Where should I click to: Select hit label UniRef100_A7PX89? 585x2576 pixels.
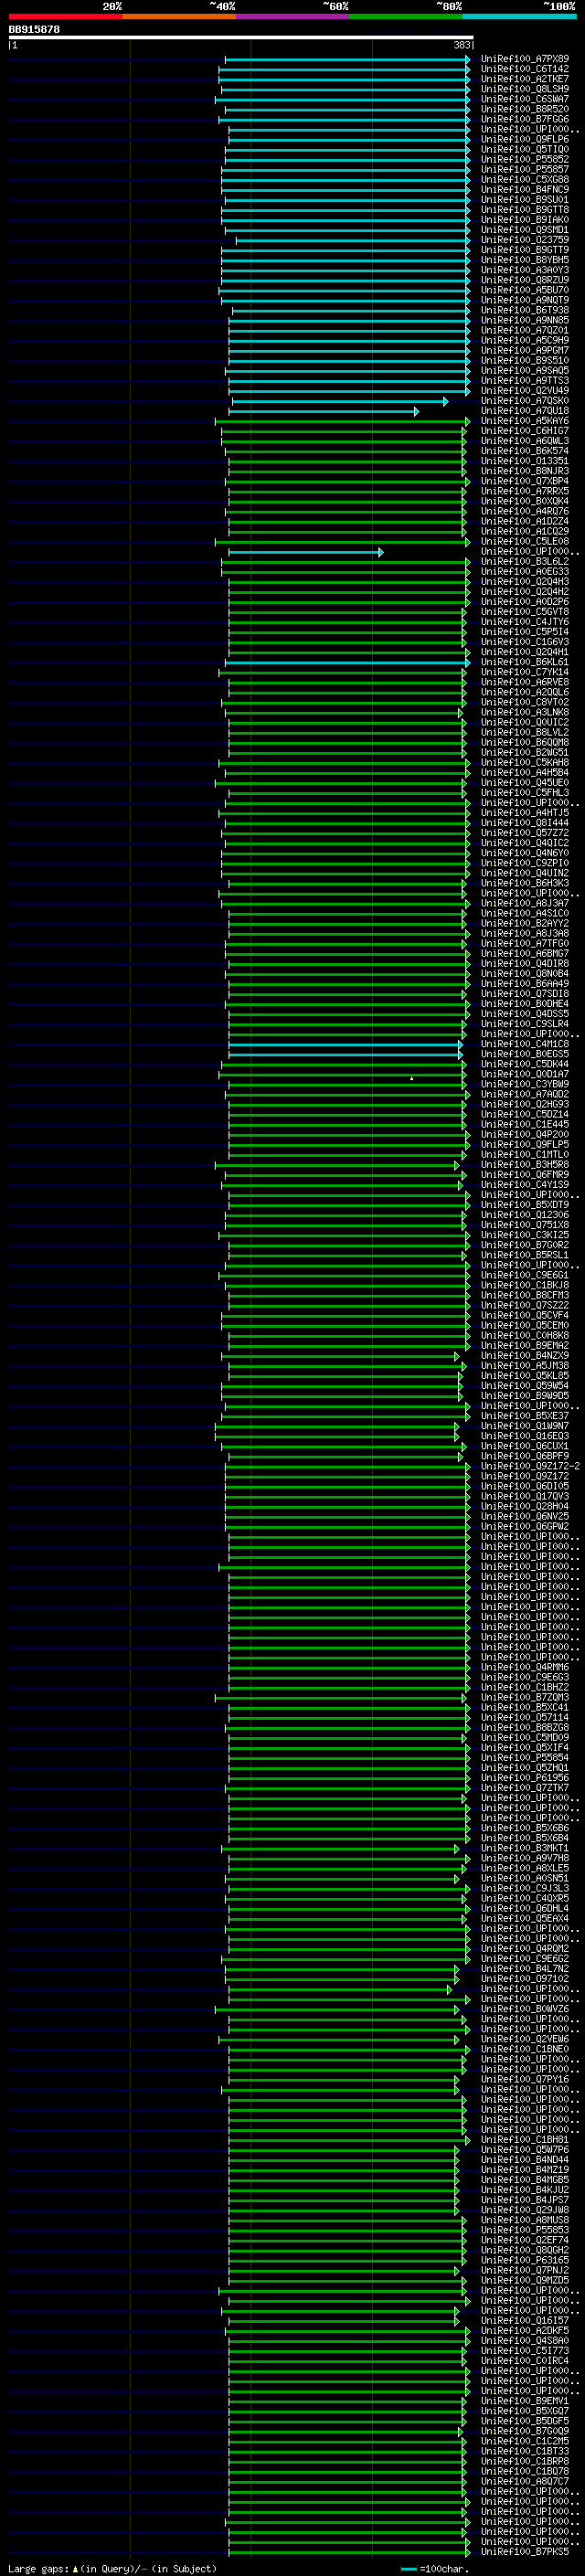coord(525,59)
